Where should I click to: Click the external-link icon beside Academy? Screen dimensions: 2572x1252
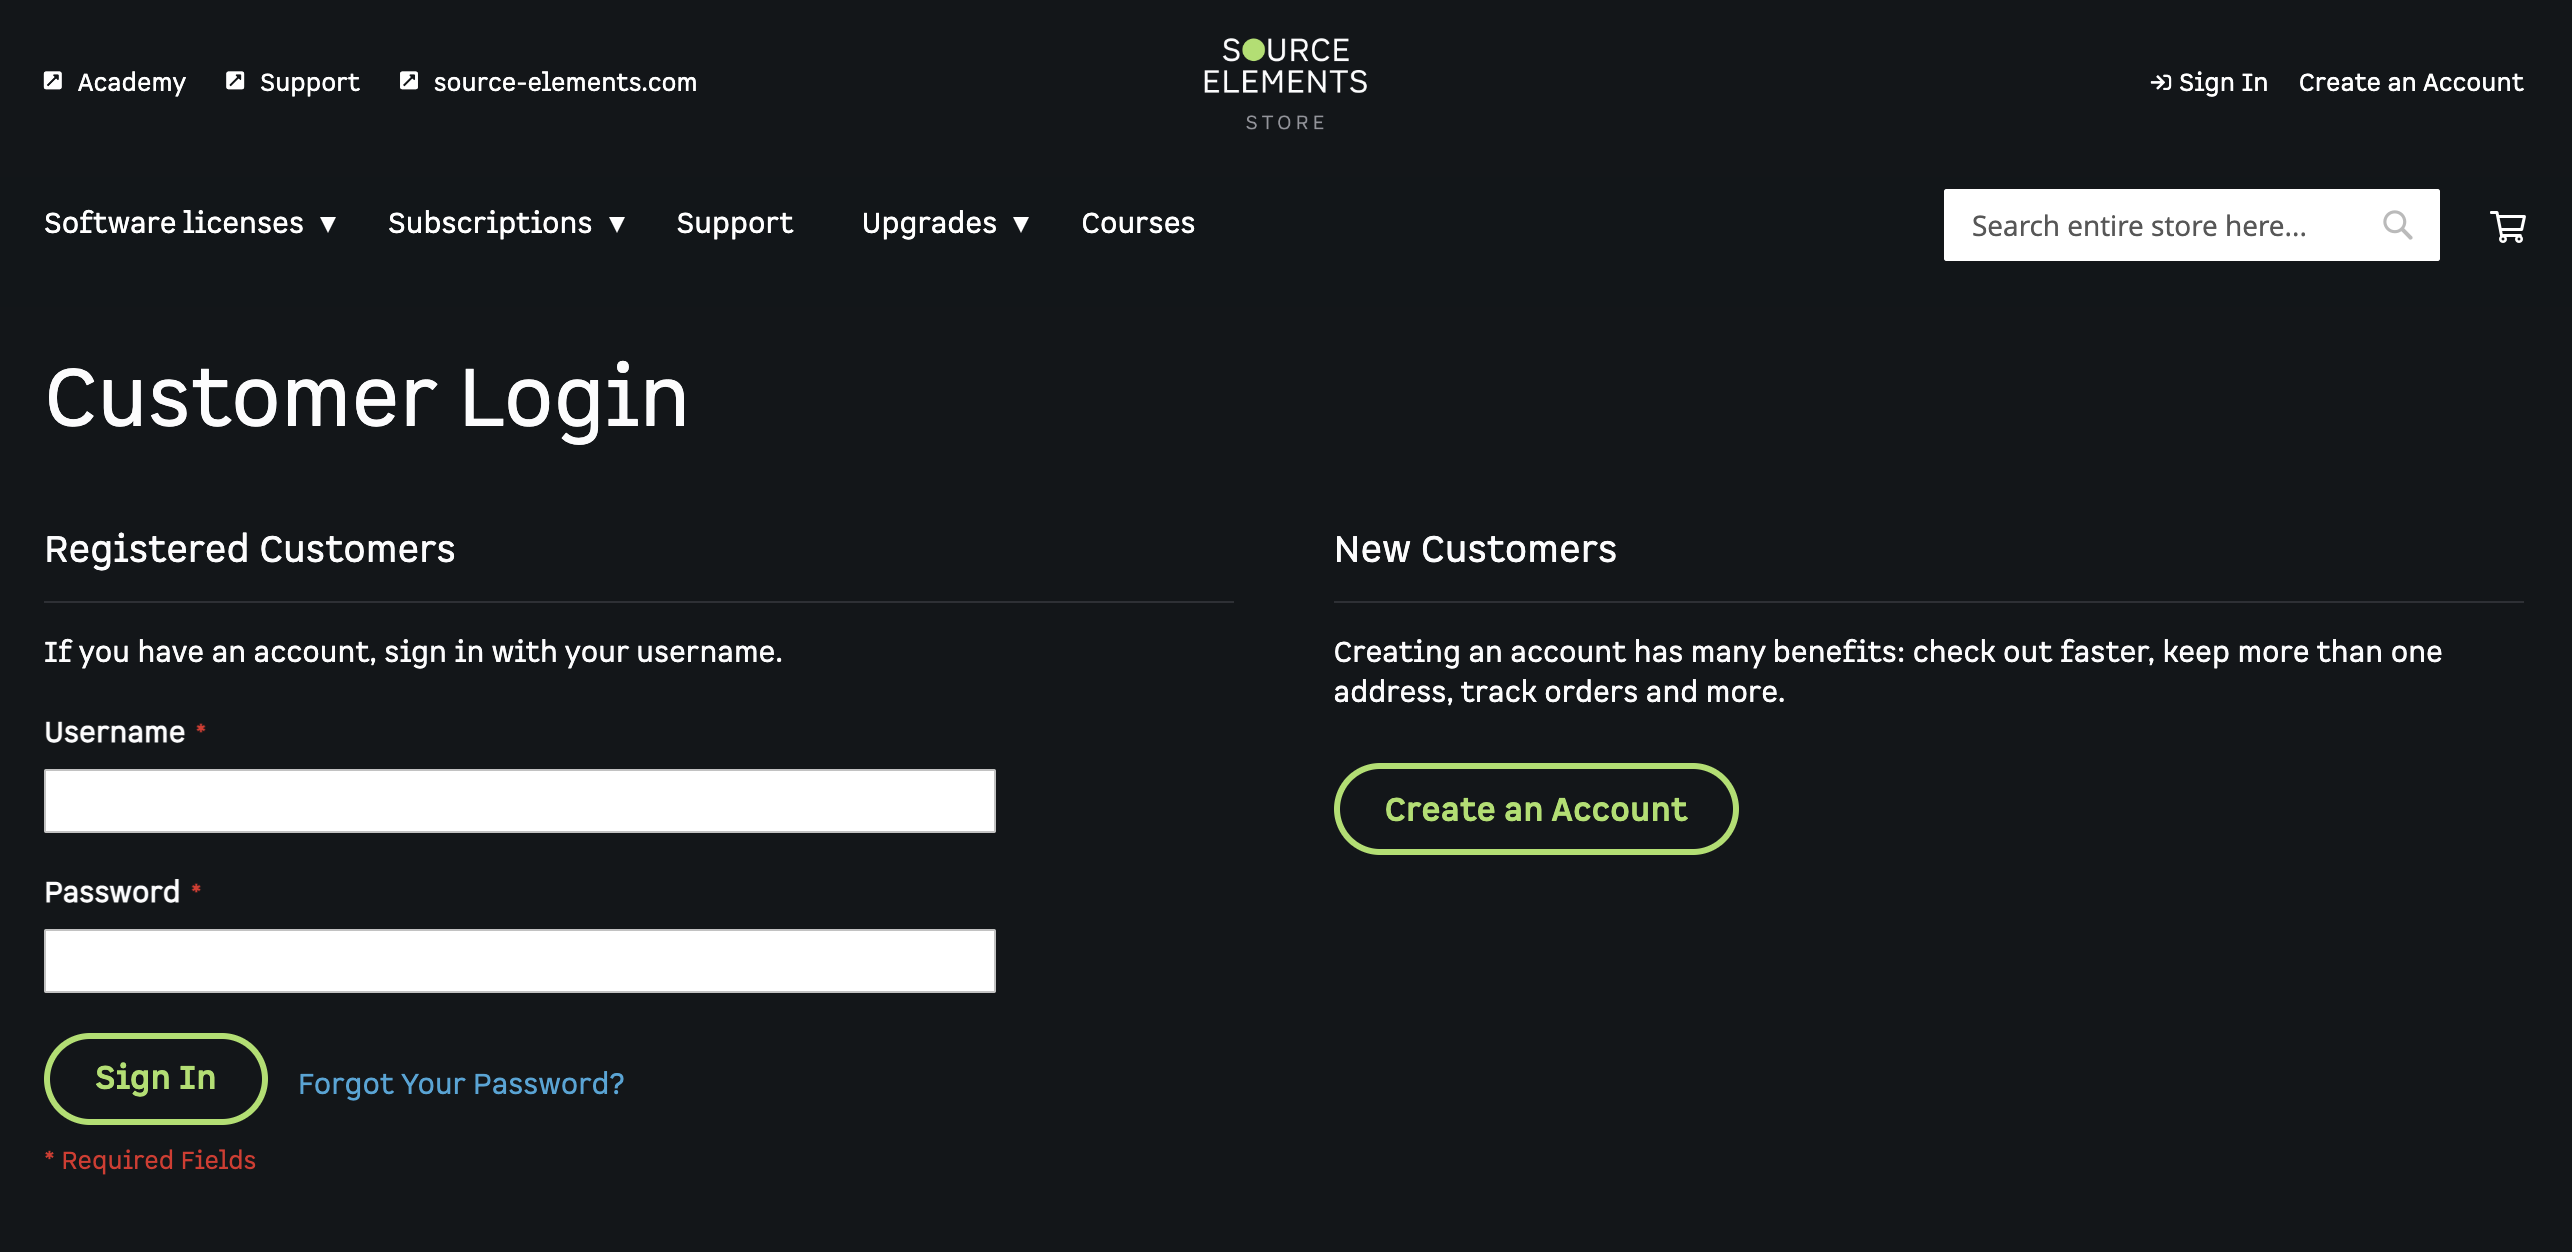(x=53, y=81)
